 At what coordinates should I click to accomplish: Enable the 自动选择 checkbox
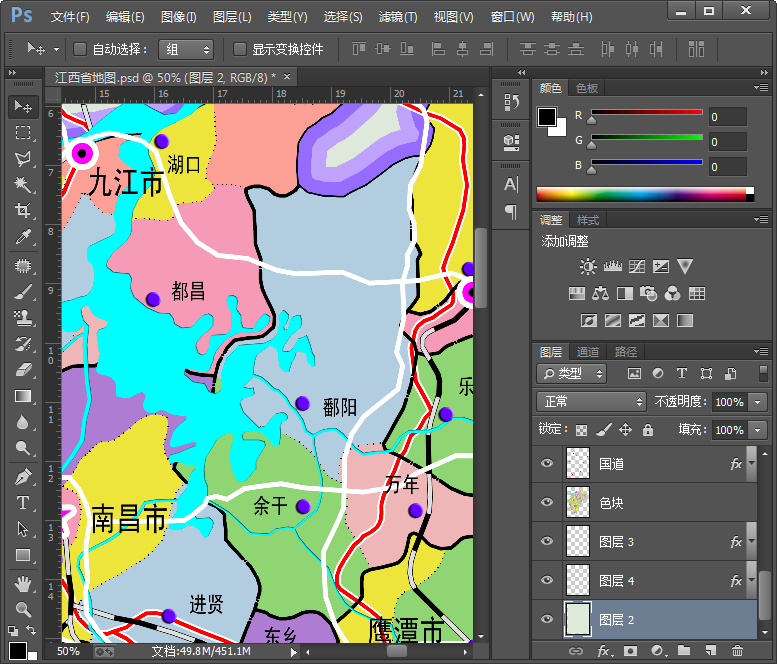tap(81, 49)
